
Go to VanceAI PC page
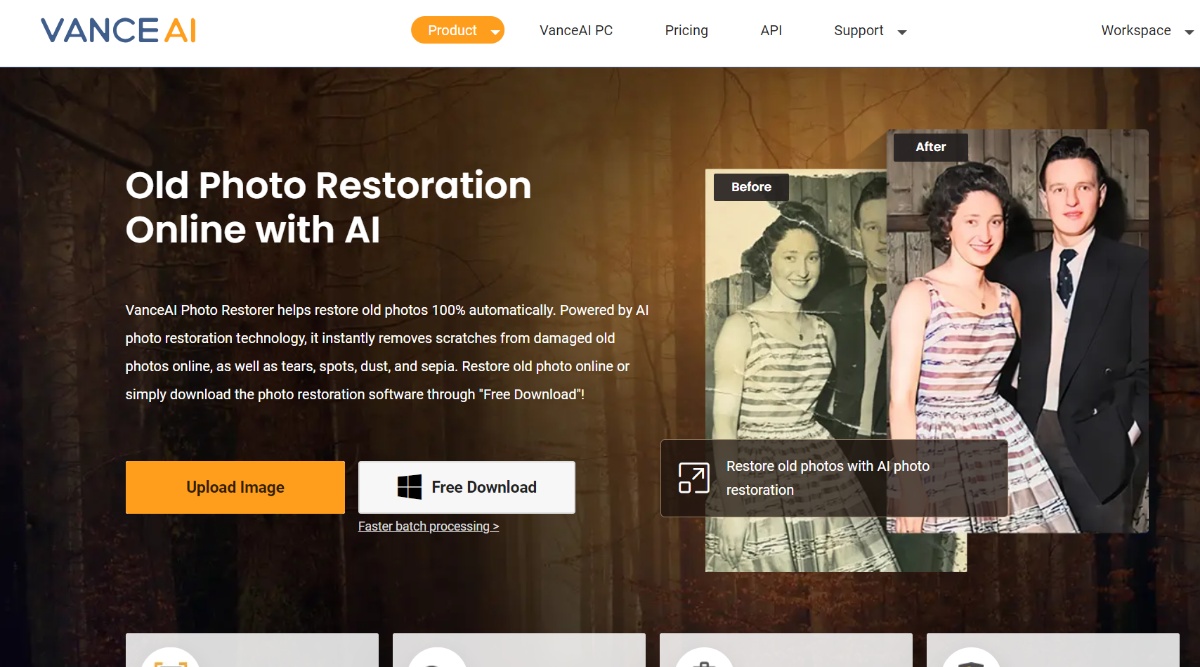[576, 30]
